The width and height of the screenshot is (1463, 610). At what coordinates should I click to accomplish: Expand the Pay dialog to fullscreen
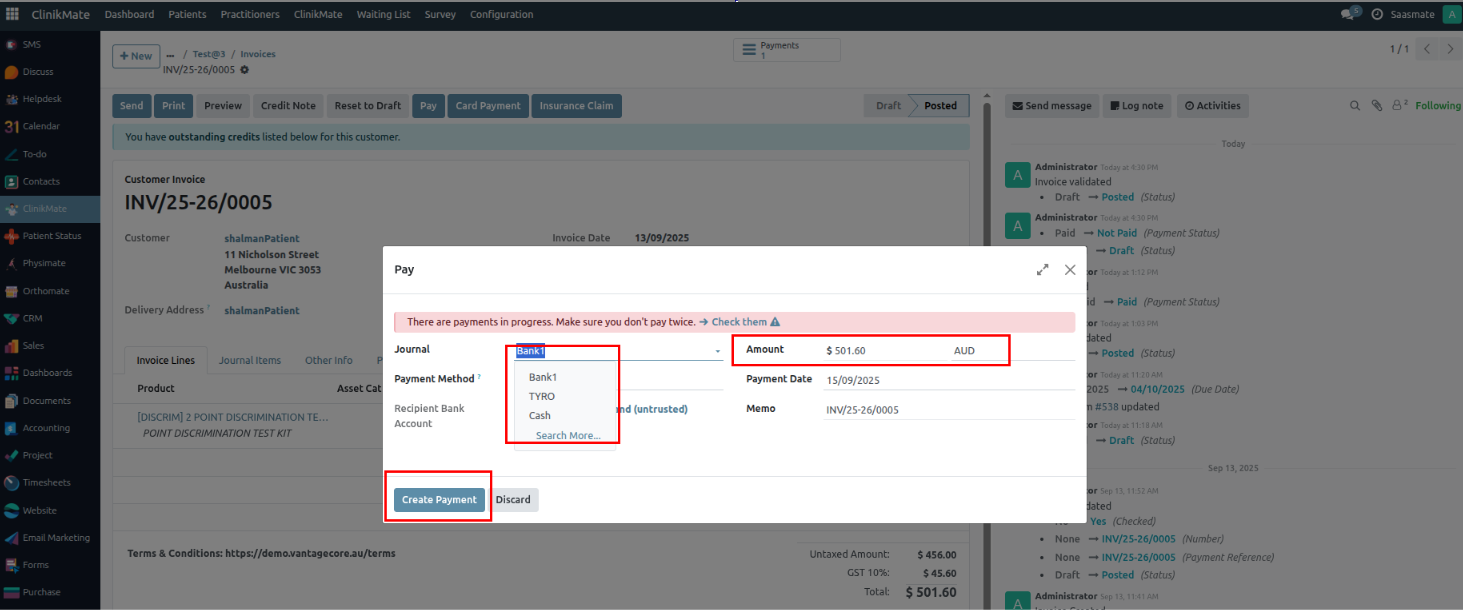tap(1043, 270)
